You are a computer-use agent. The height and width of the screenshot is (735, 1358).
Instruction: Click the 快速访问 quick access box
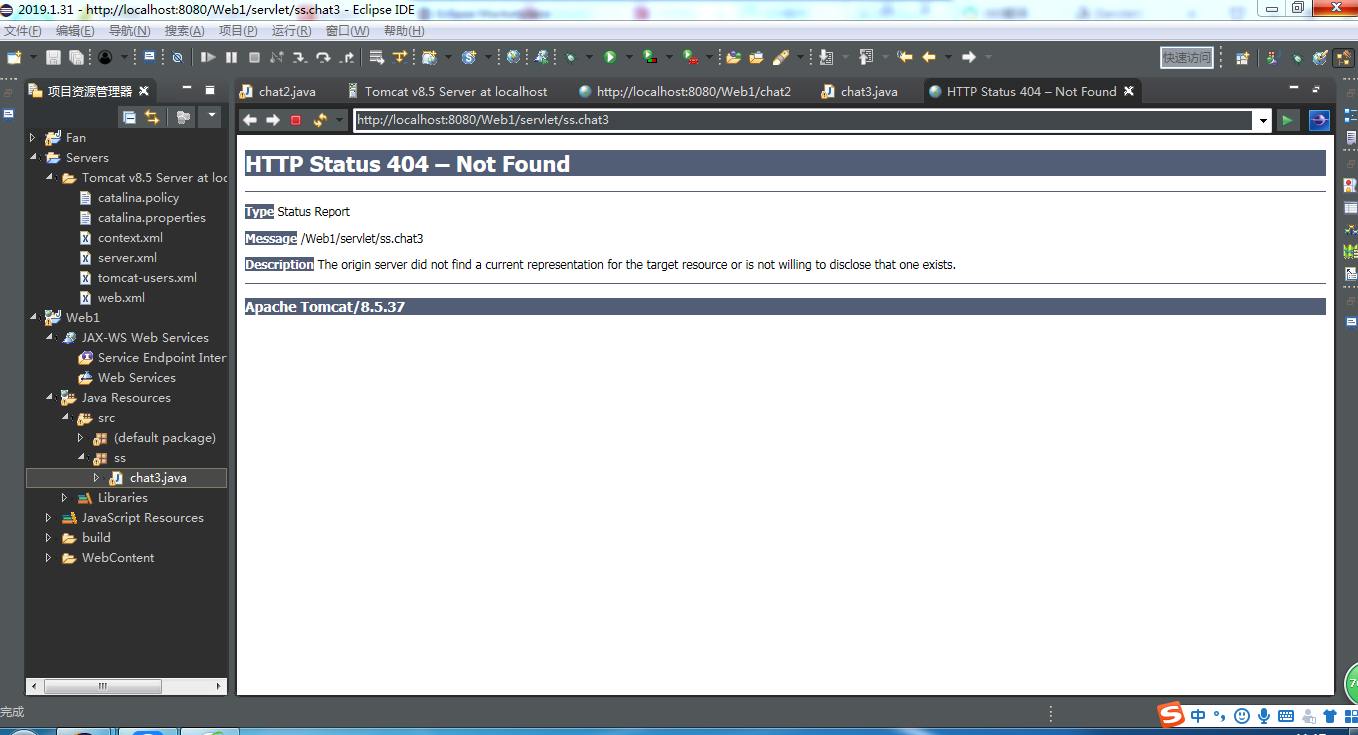pyautogui.click(x=1187, y=57)
